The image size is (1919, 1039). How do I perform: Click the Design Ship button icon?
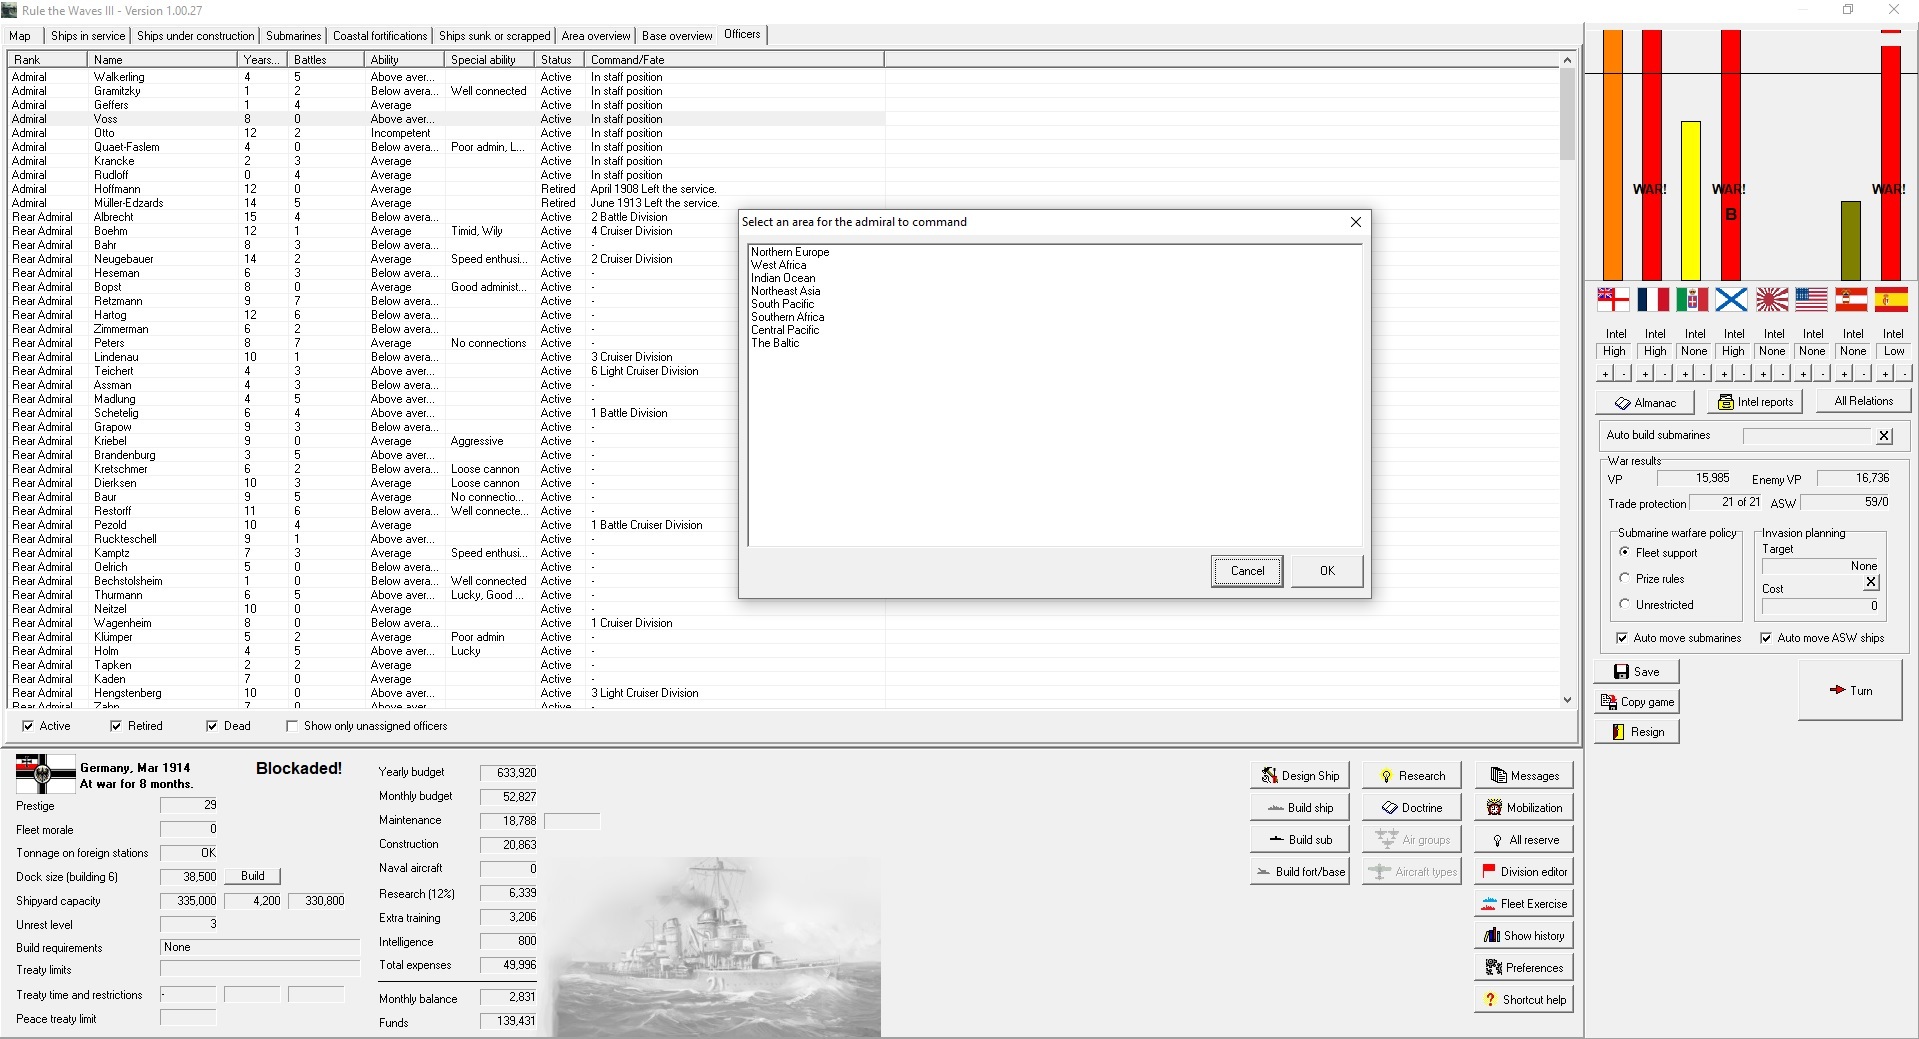point(1269,776)
